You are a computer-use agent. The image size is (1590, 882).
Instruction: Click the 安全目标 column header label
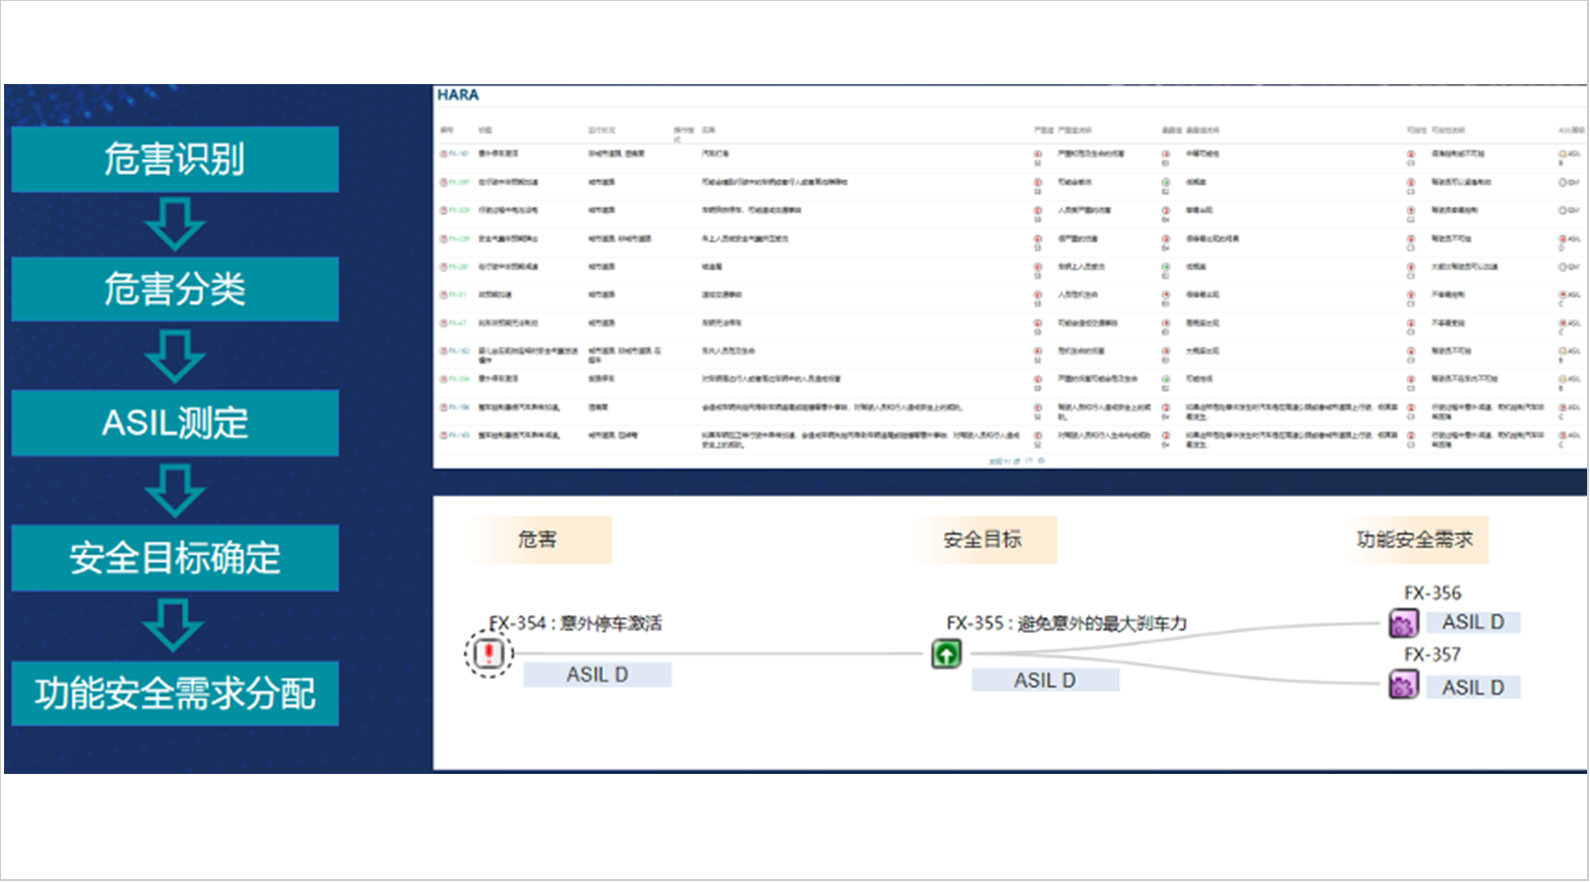tap(982, 540)
